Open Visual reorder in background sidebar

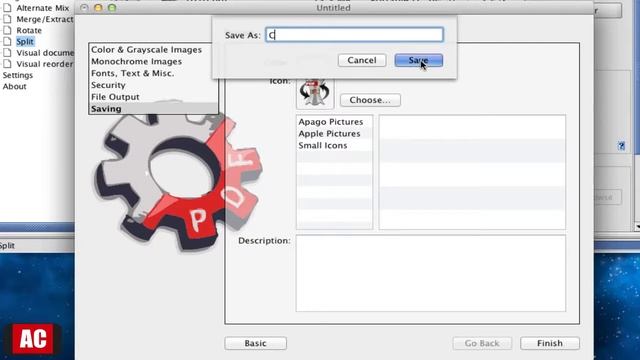click(x=45, y=64)
